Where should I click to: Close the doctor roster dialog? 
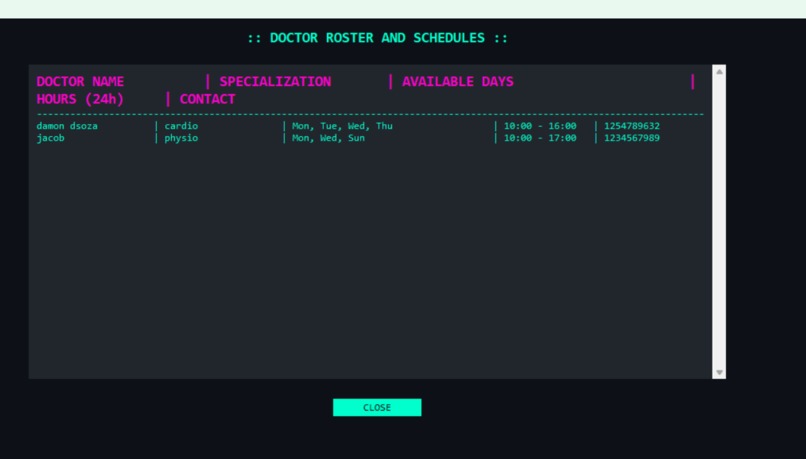(377, 408)
